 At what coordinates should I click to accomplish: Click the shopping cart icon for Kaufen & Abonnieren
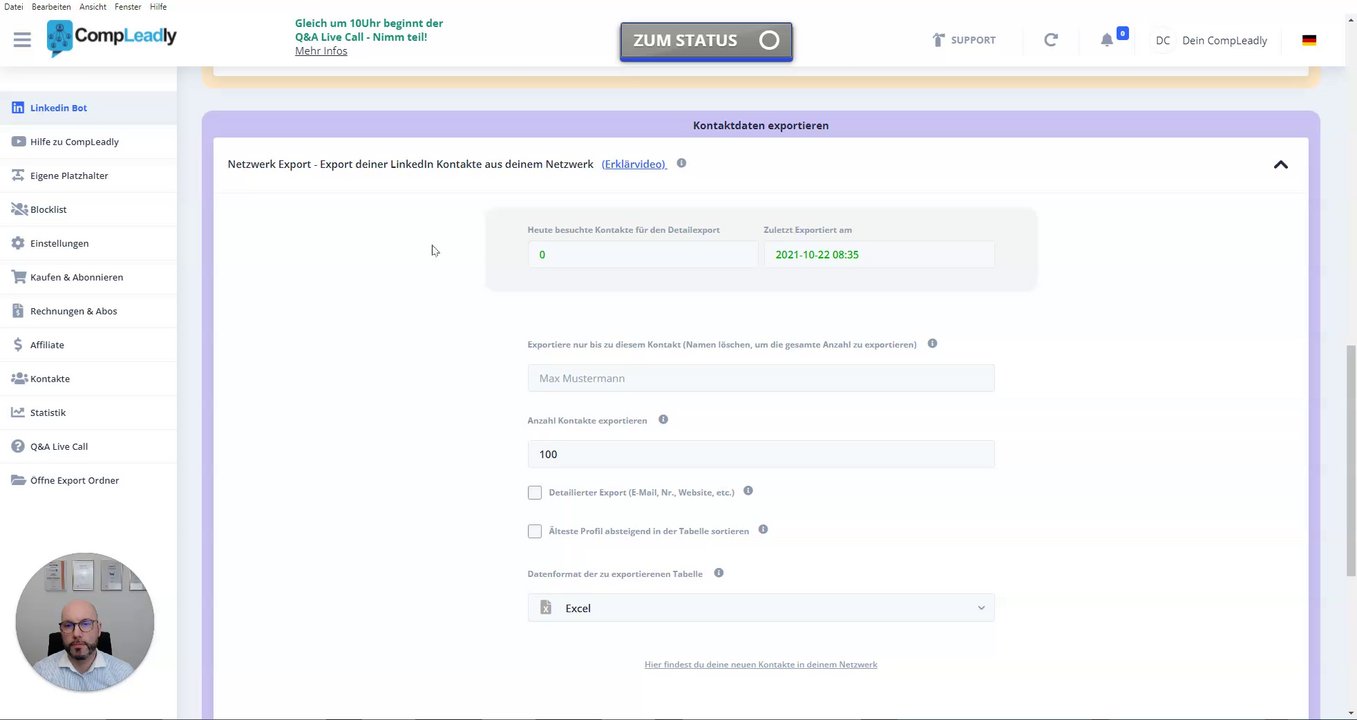pos(18,277)
